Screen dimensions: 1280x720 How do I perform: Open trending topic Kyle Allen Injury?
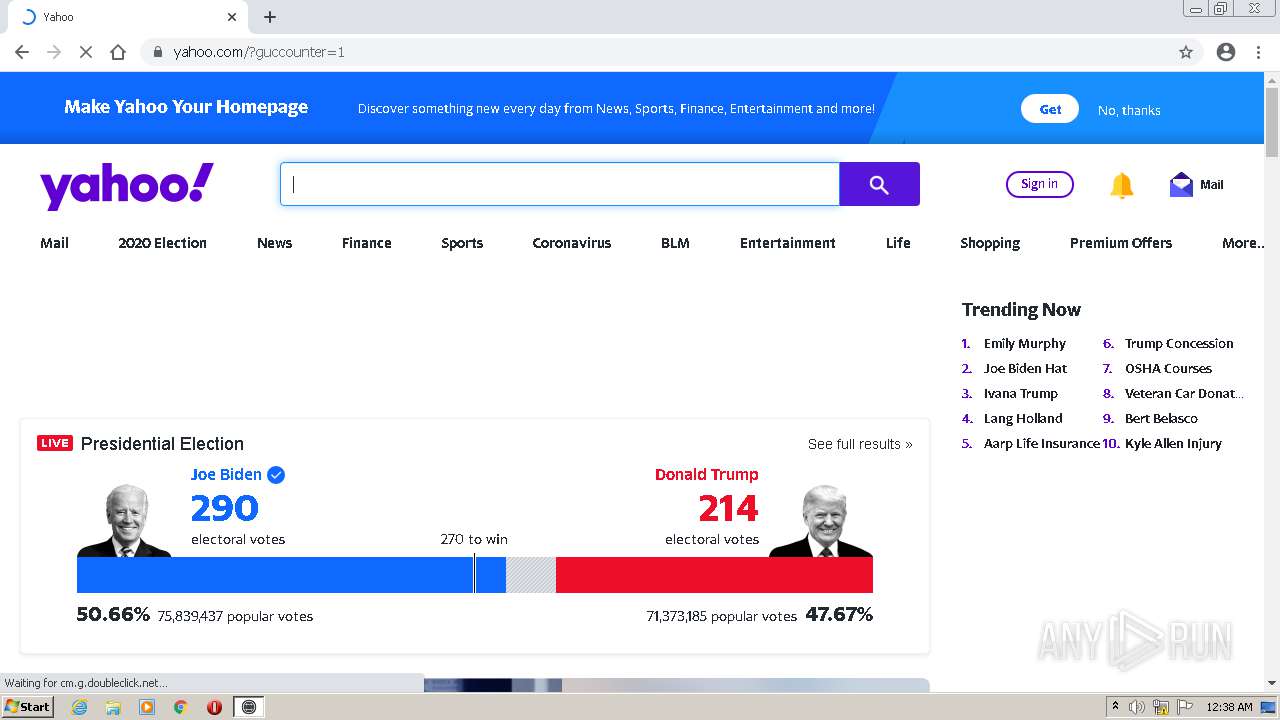point(1173,443)
